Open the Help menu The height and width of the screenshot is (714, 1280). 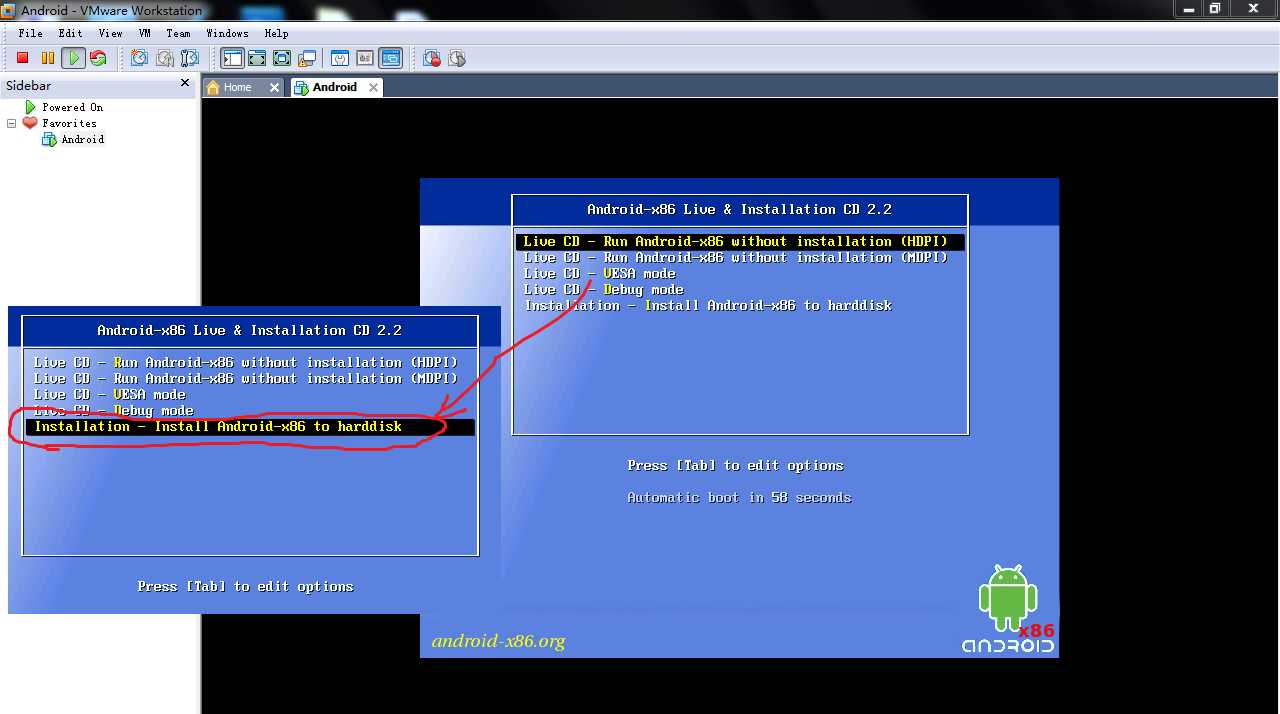(276, 33)
